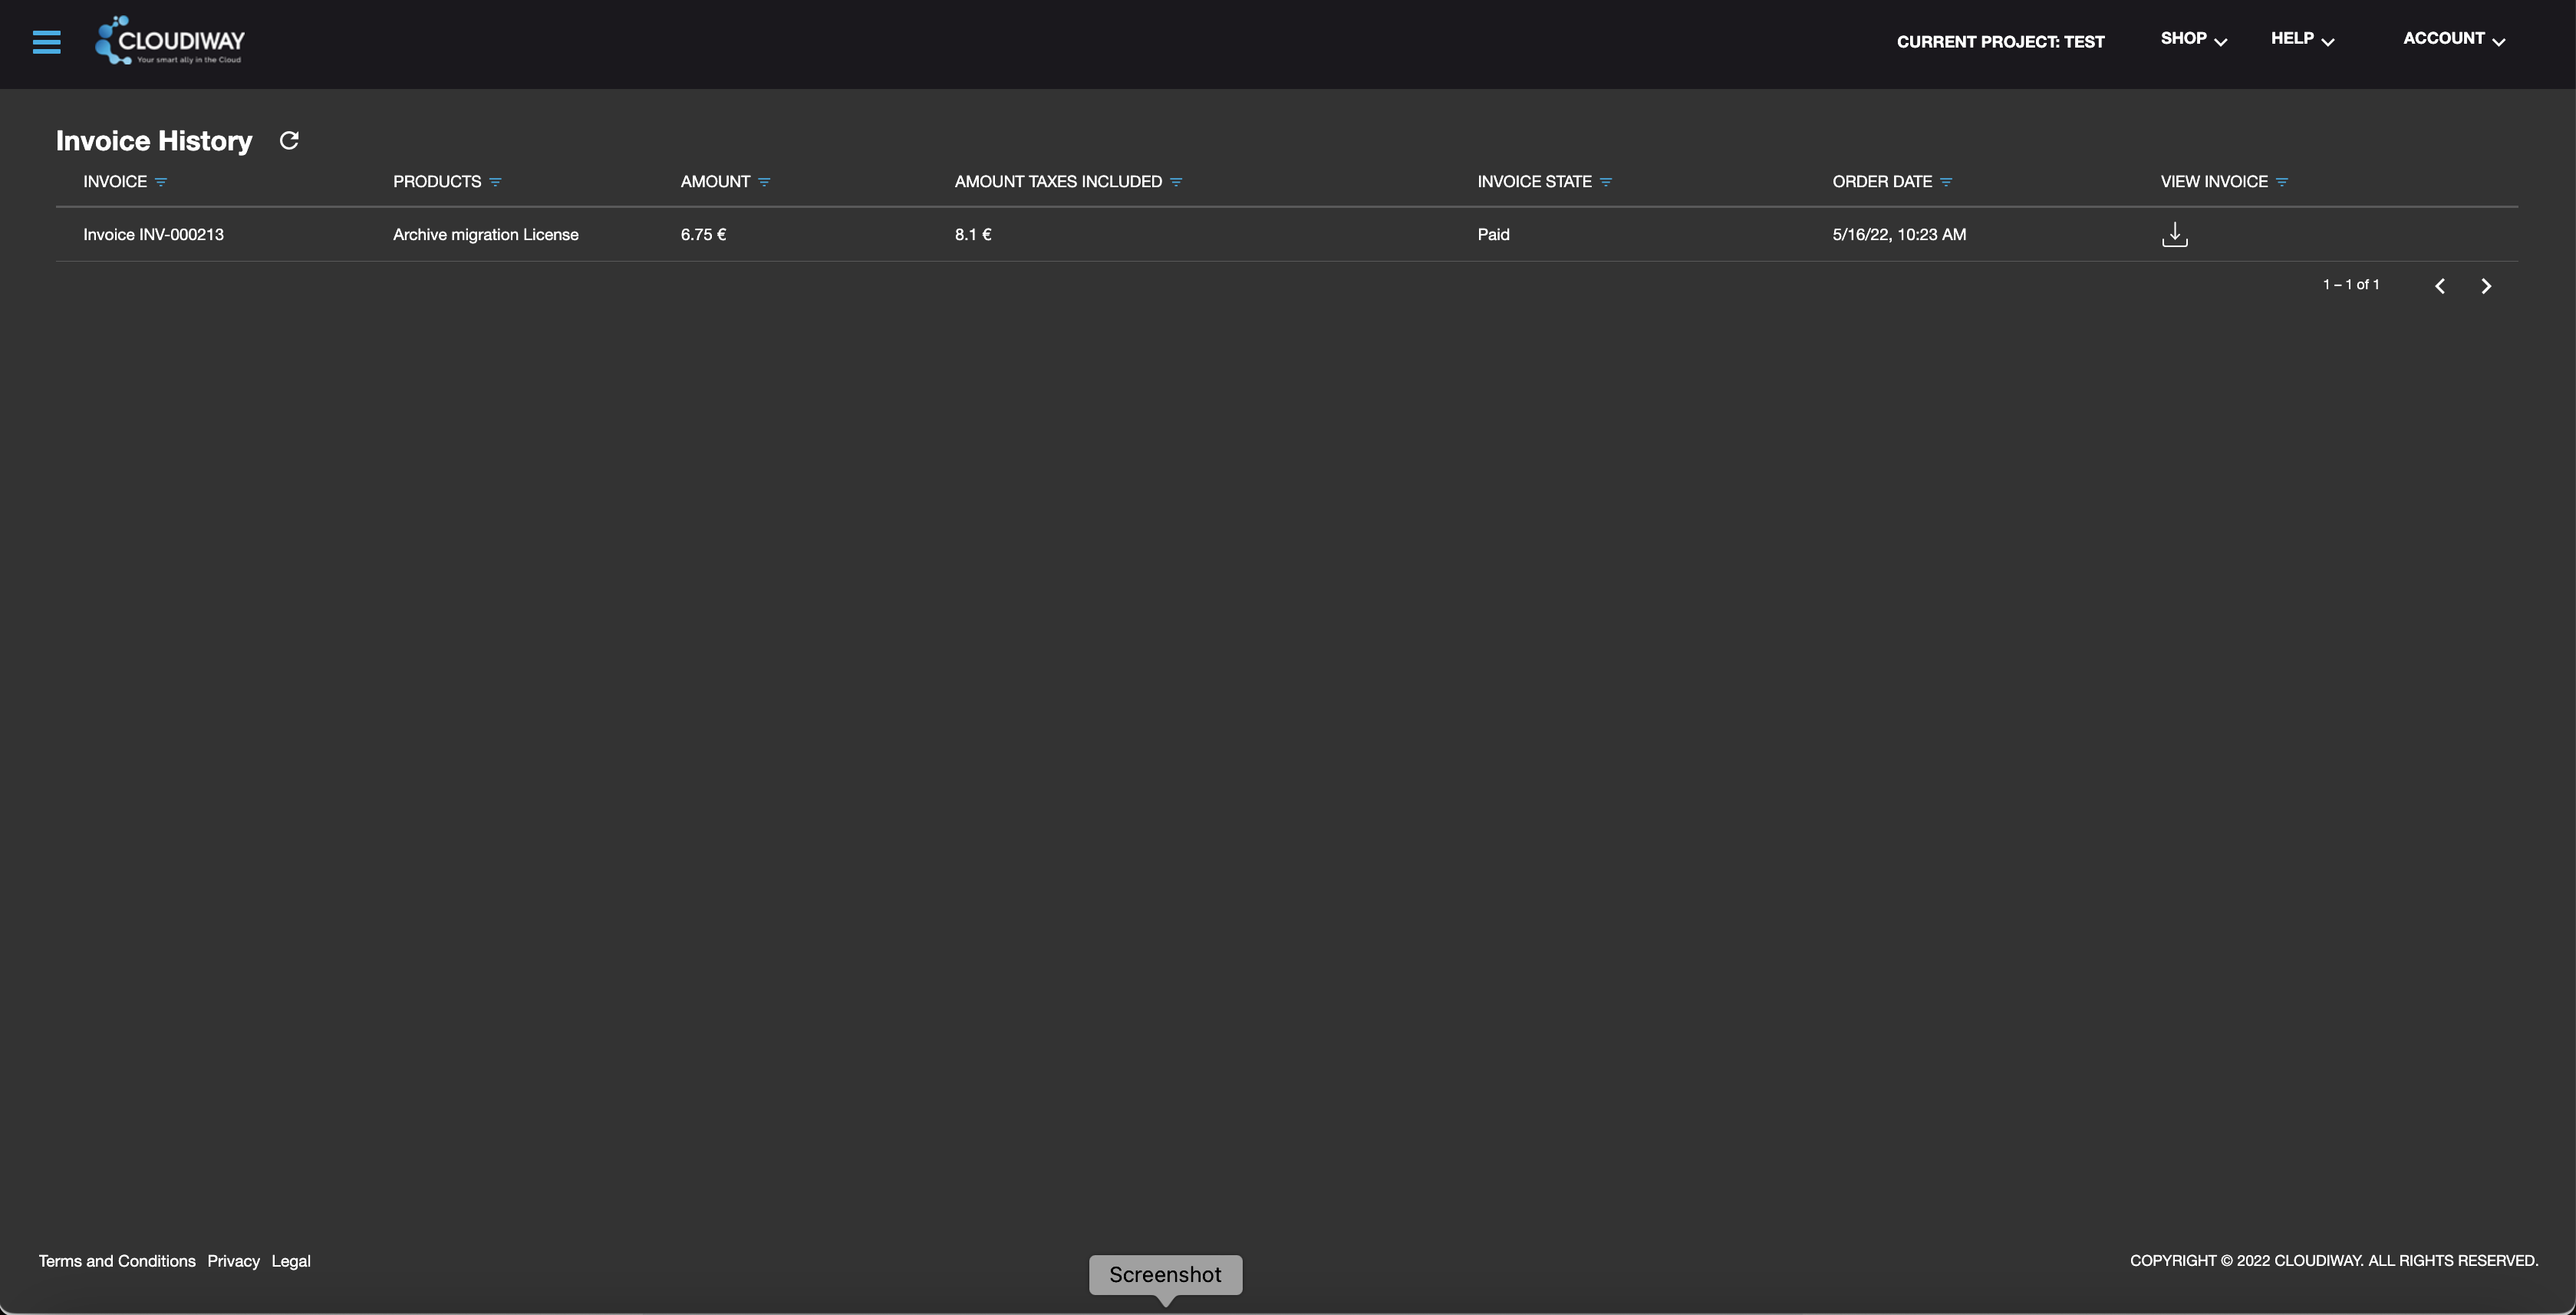This screenshot has height=1315, width=2576.
Task: Expand the HELP menu
Action: [2301, 38]
